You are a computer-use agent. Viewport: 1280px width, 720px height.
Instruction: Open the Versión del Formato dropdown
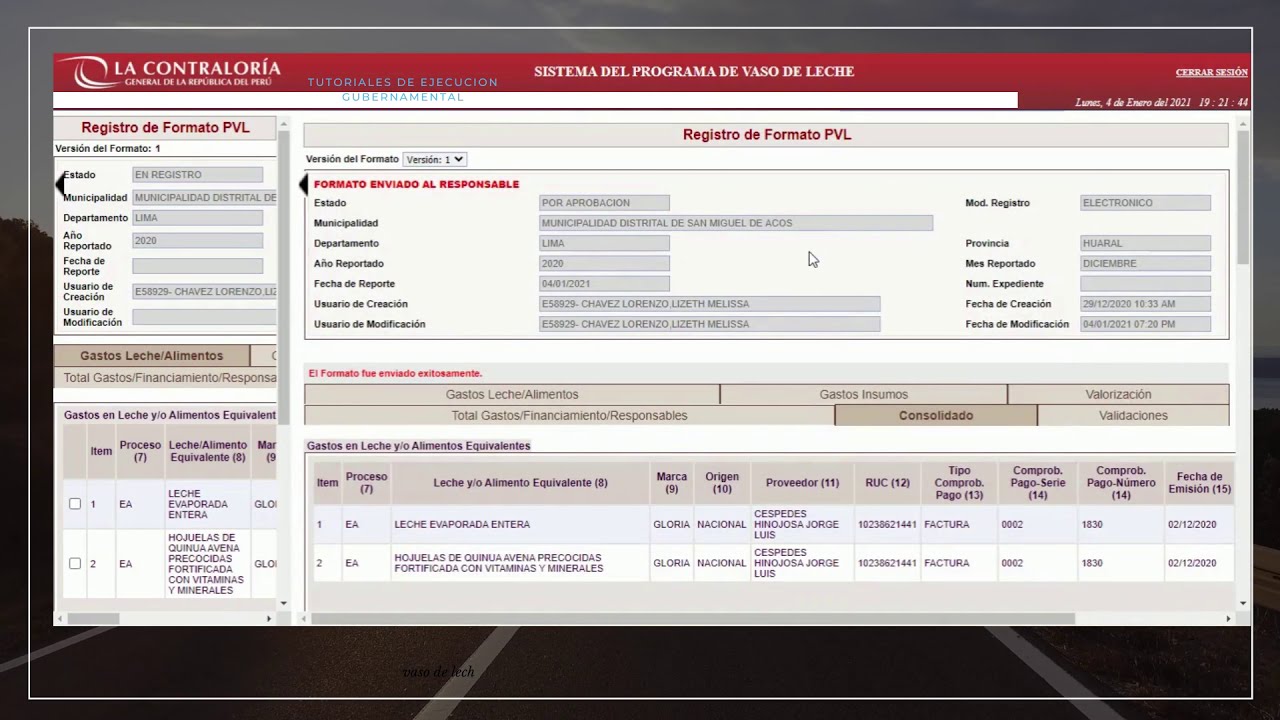[434, 159]
